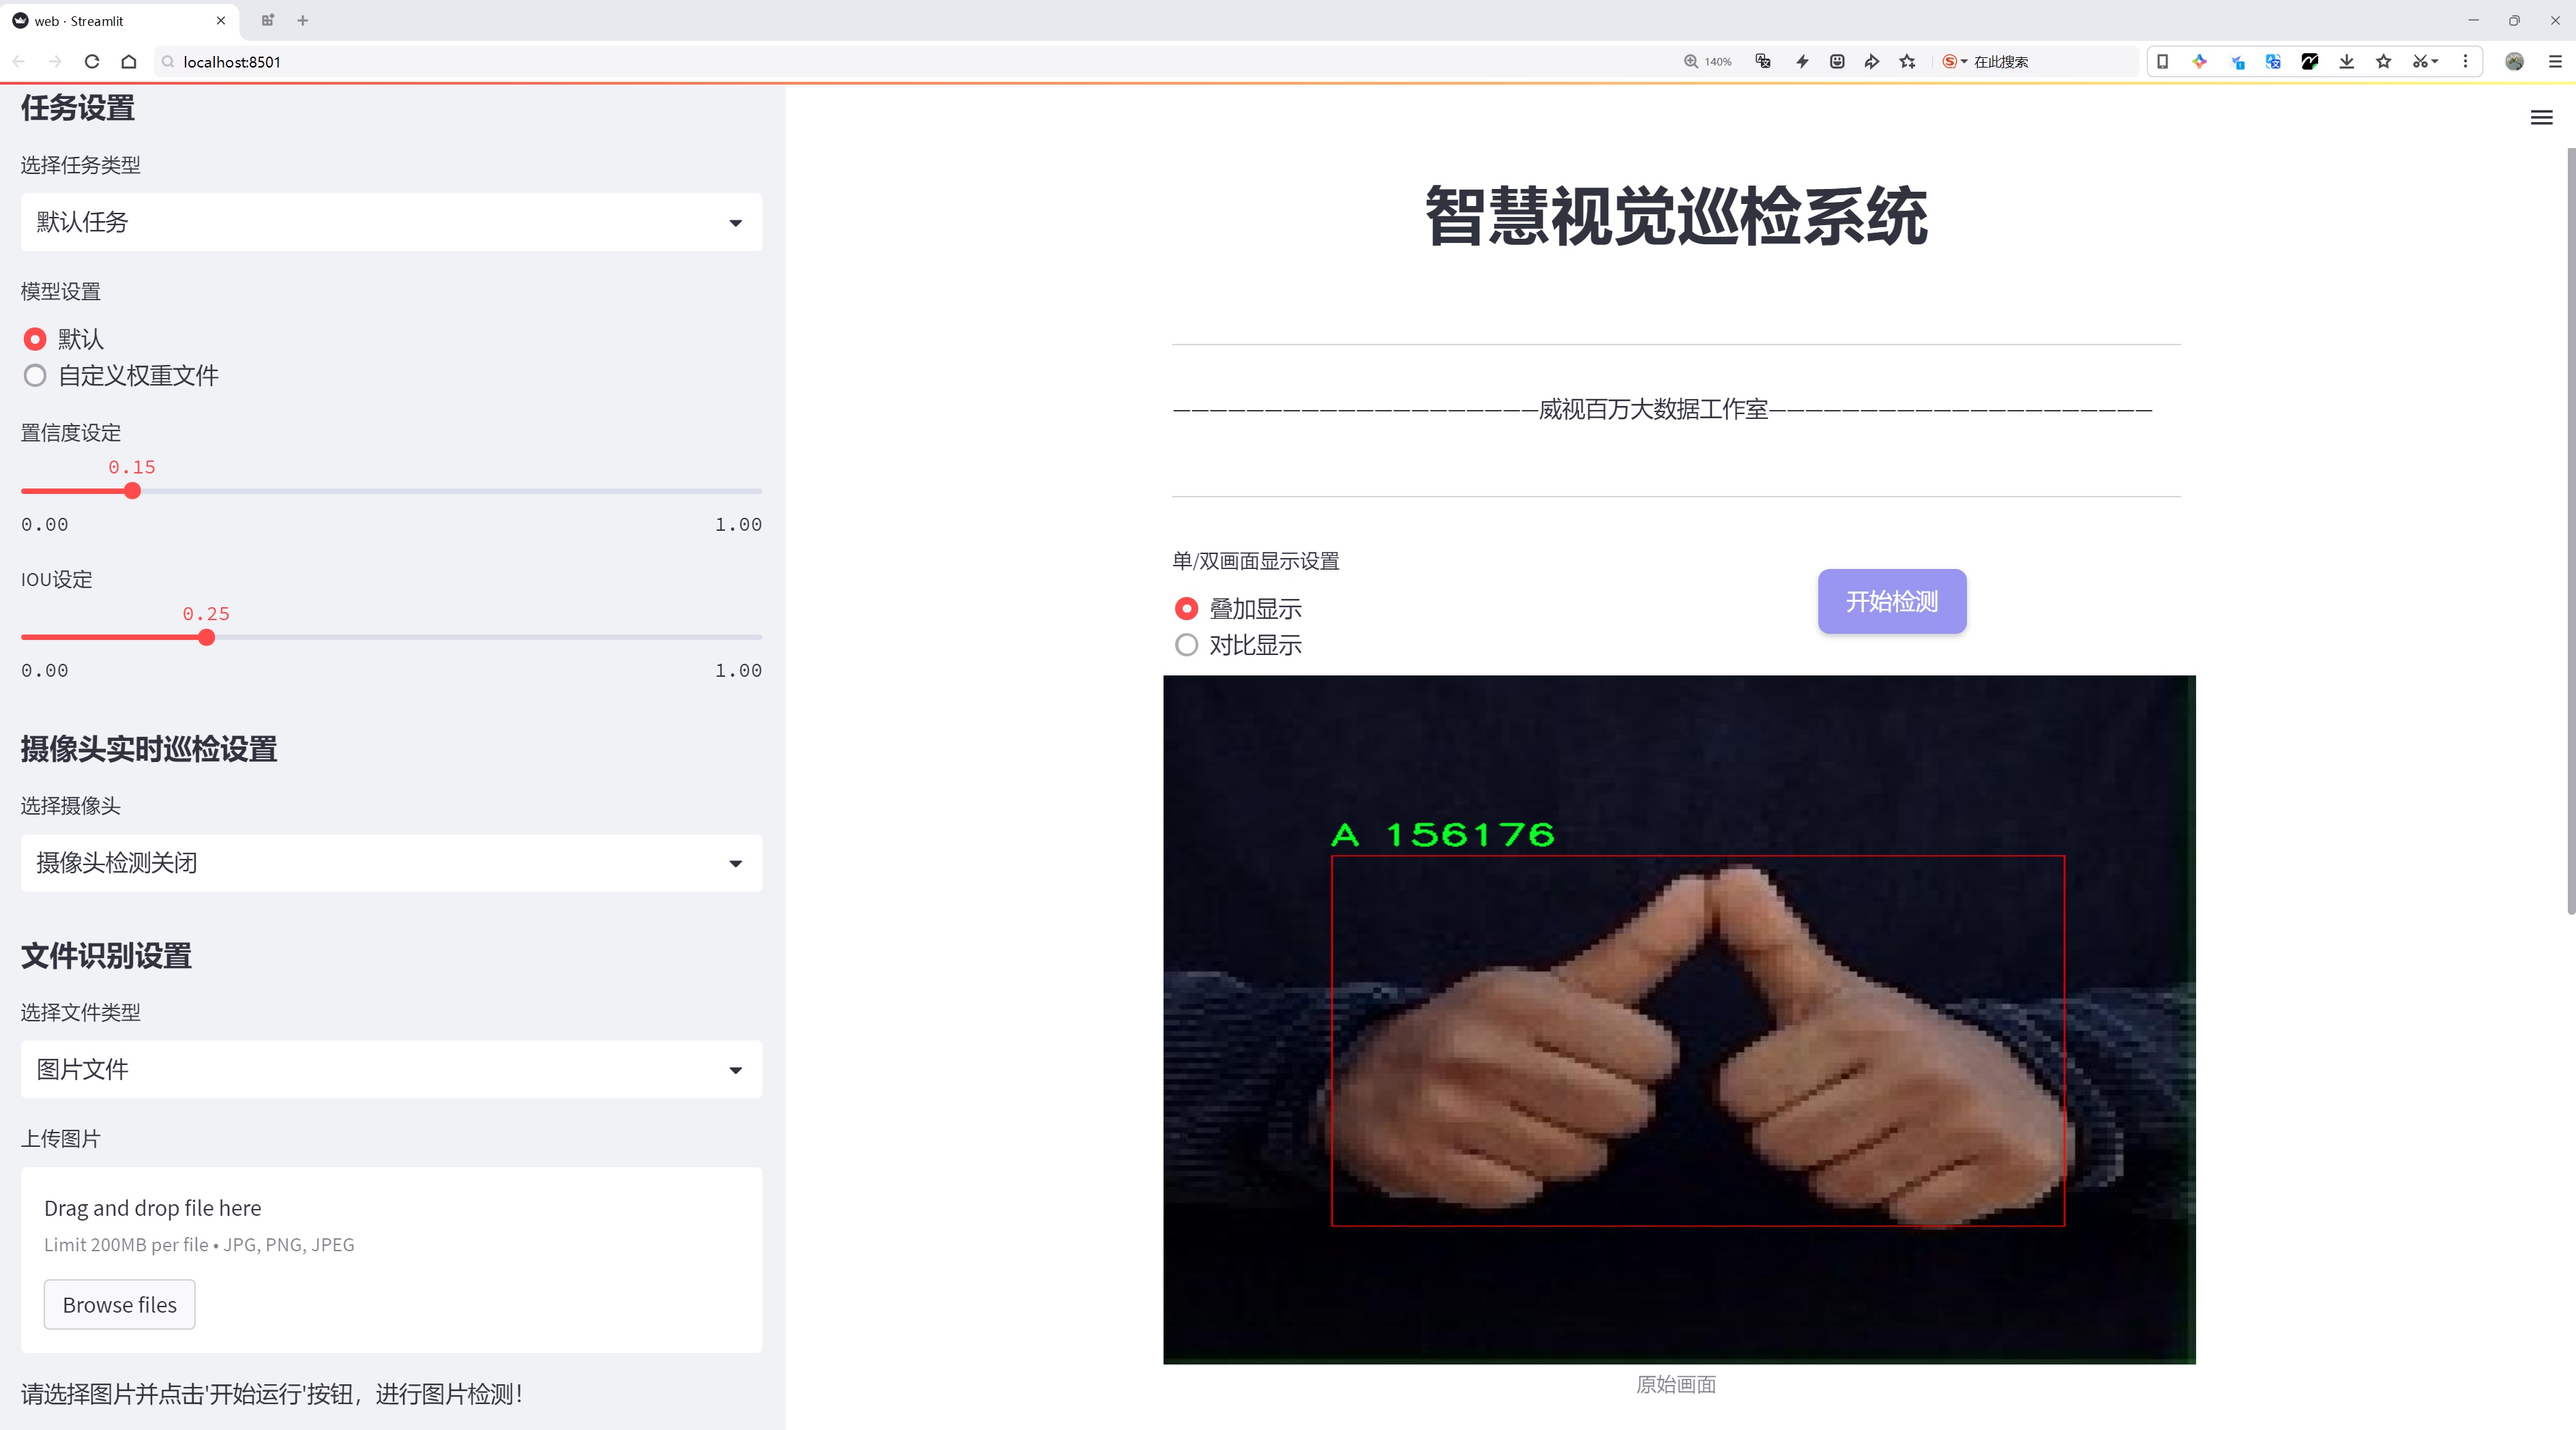Open the page translate icon in address bar
Viewport: 2576px width, 1430px height.
tap(1764, 62)
